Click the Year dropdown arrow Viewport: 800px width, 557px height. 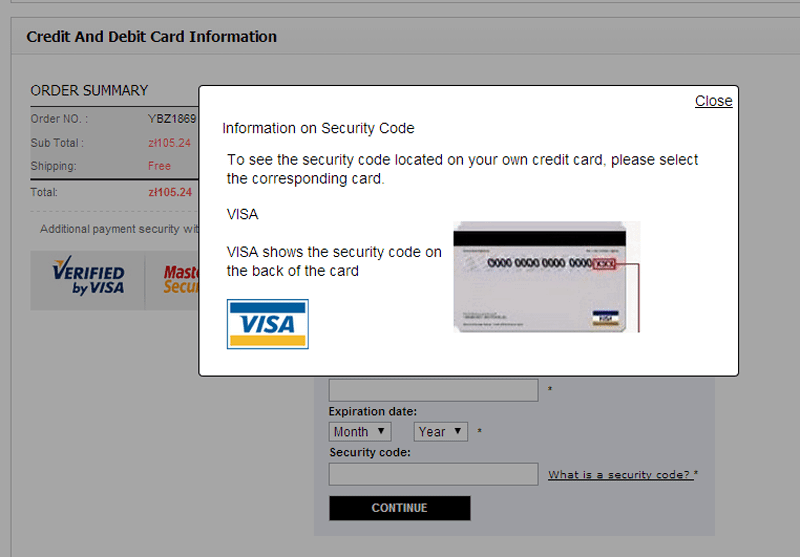pos(458,431)
